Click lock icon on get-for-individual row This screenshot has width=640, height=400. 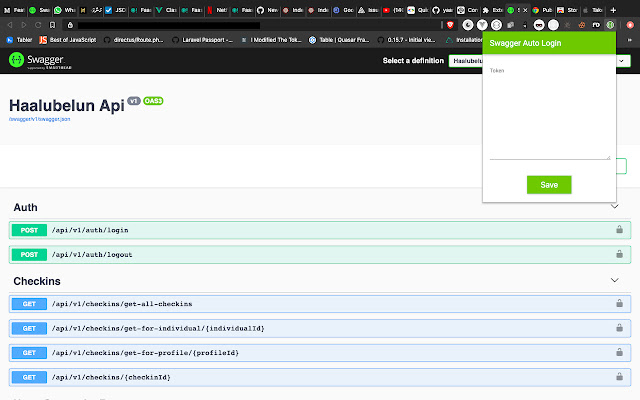point(619,327)
